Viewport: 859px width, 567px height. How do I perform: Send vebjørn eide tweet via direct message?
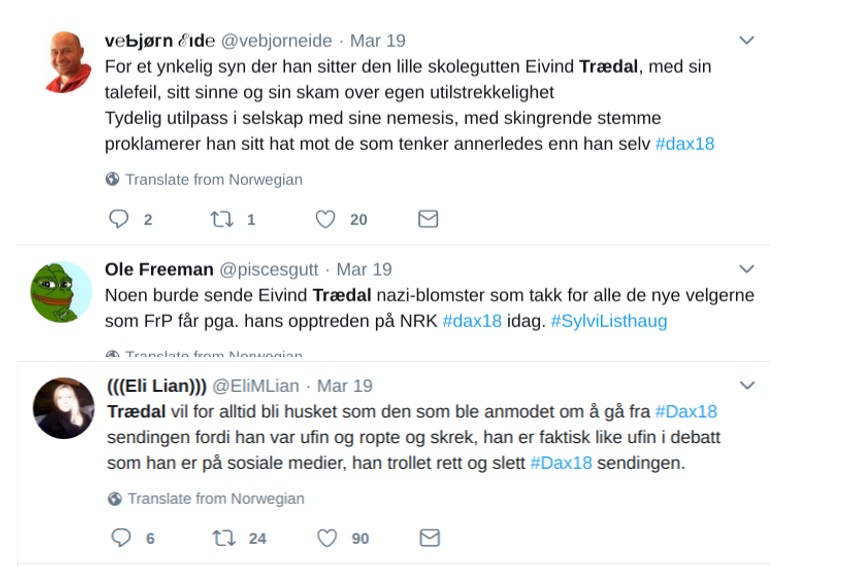[x=428, y=219]
